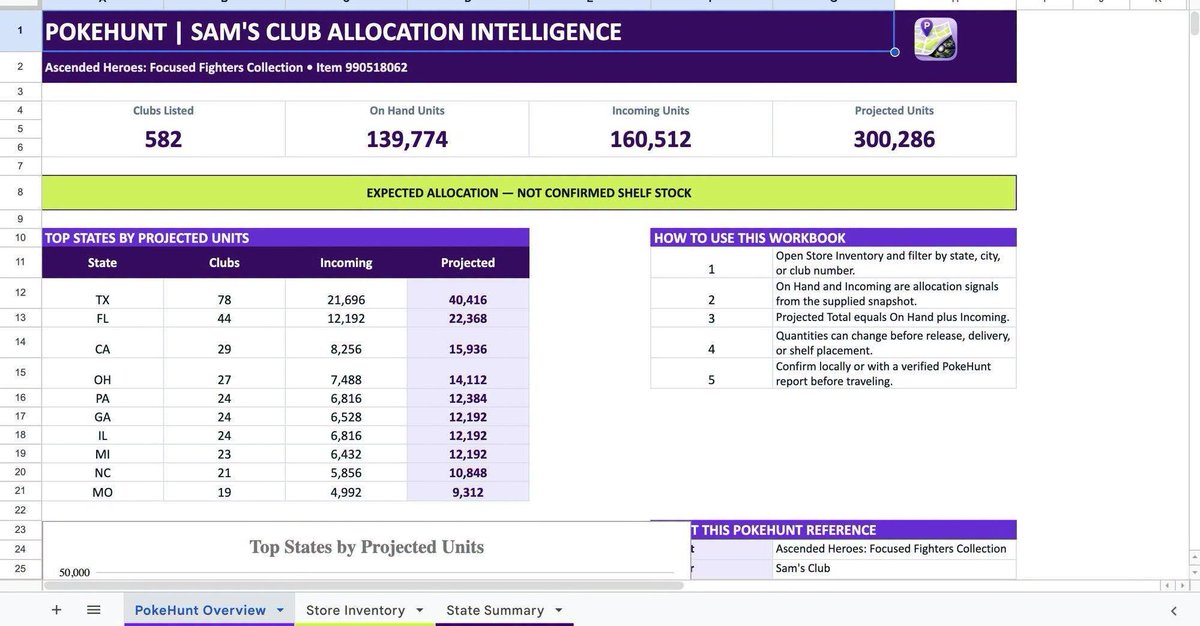Select Projected Total equals instruction cell
This screenshot has width=1200, height=626.
[894, 318]
